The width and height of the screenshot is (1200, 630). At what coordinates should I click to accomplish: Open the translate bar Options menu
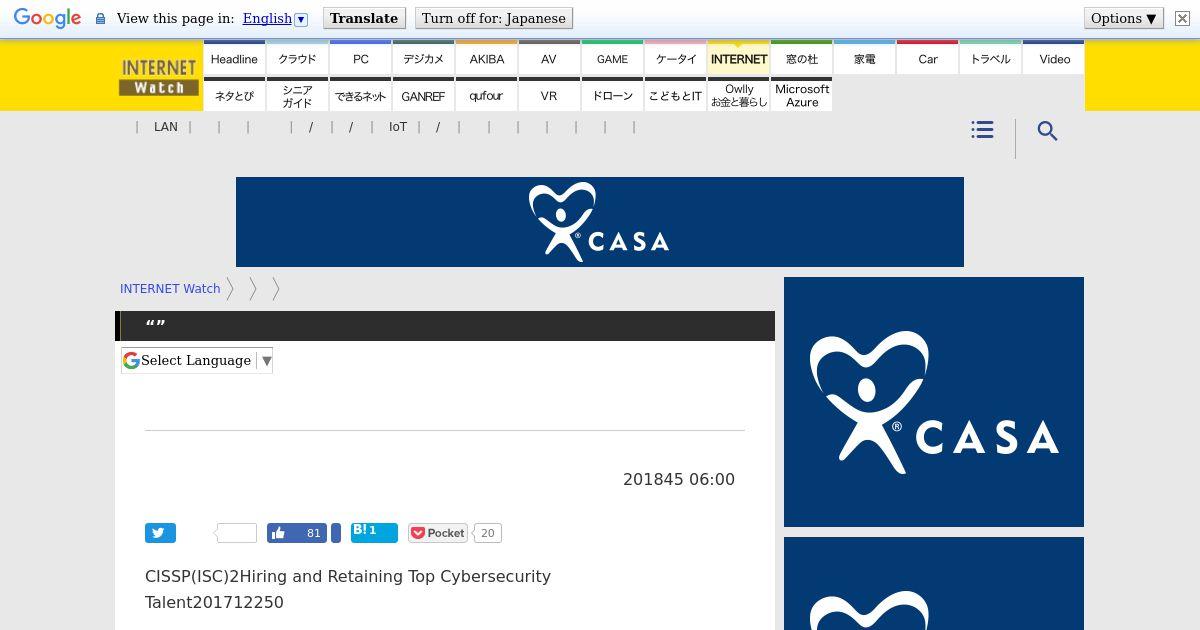point(1124,18)
